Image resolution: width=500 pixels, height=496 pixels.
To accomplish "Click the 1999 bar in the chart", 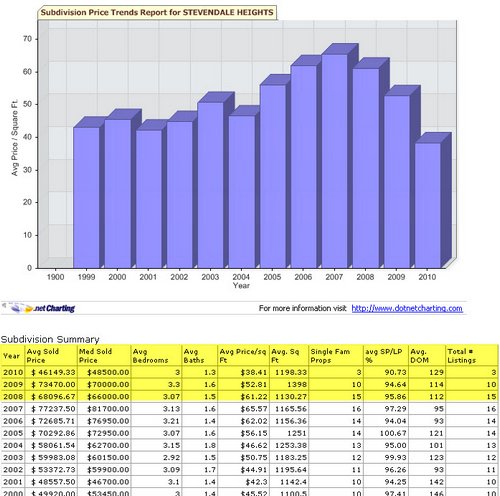I will (x=86, y=198).
